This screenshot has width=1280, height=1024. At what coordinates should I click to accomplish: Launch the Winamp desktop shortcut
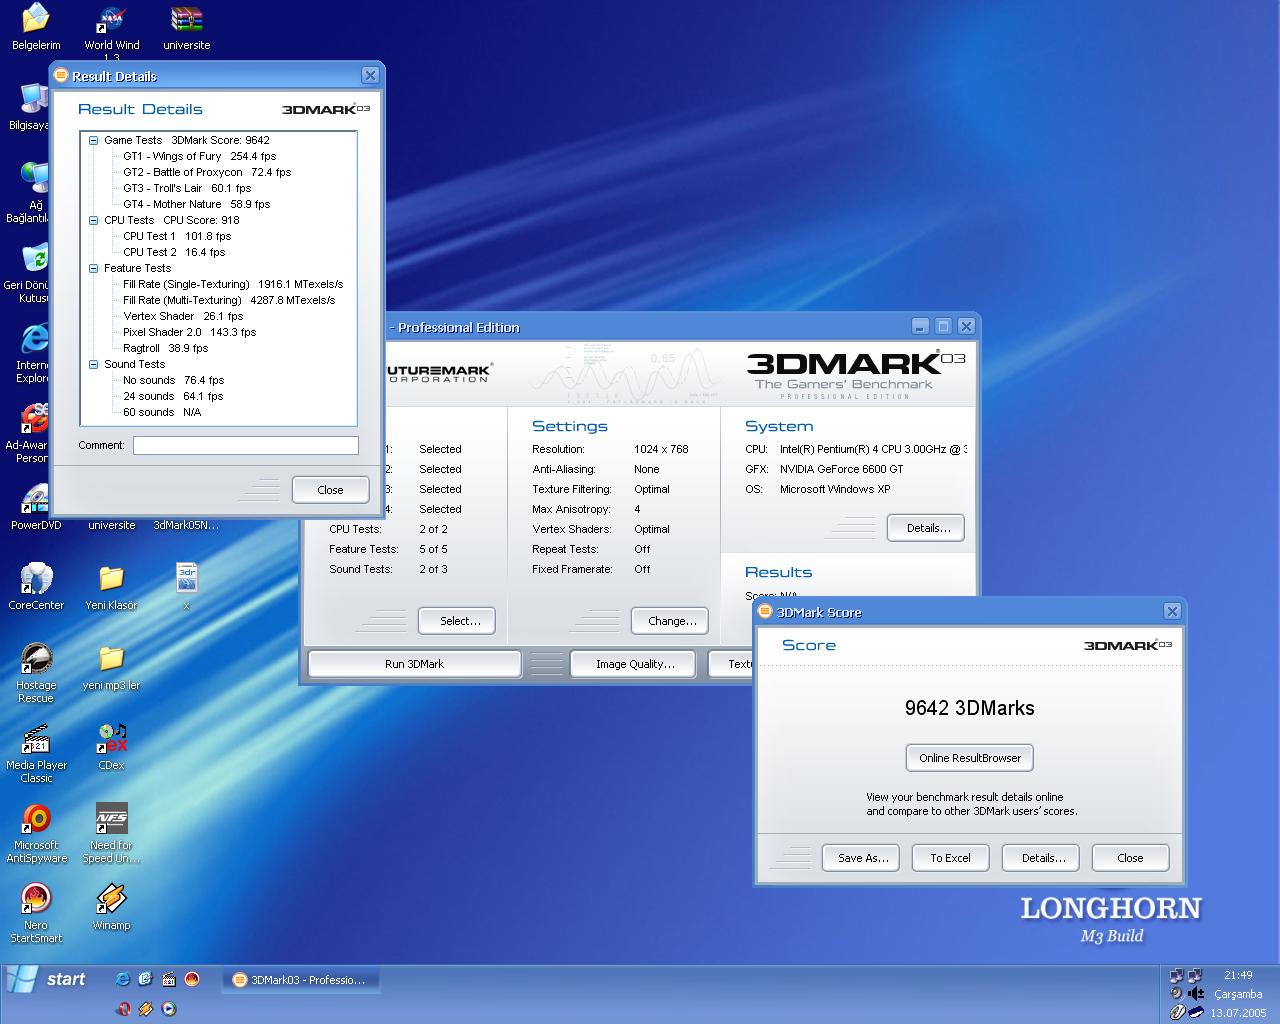pyautogui.click(x=111, y=907)
